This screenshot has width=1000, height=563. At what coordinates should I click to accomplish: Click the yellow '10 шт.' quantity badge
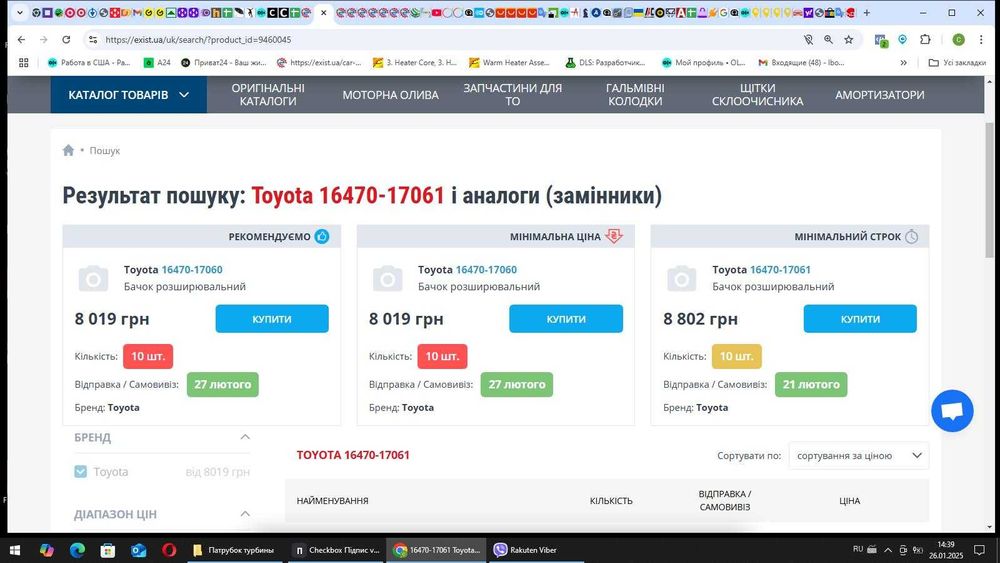737,356
